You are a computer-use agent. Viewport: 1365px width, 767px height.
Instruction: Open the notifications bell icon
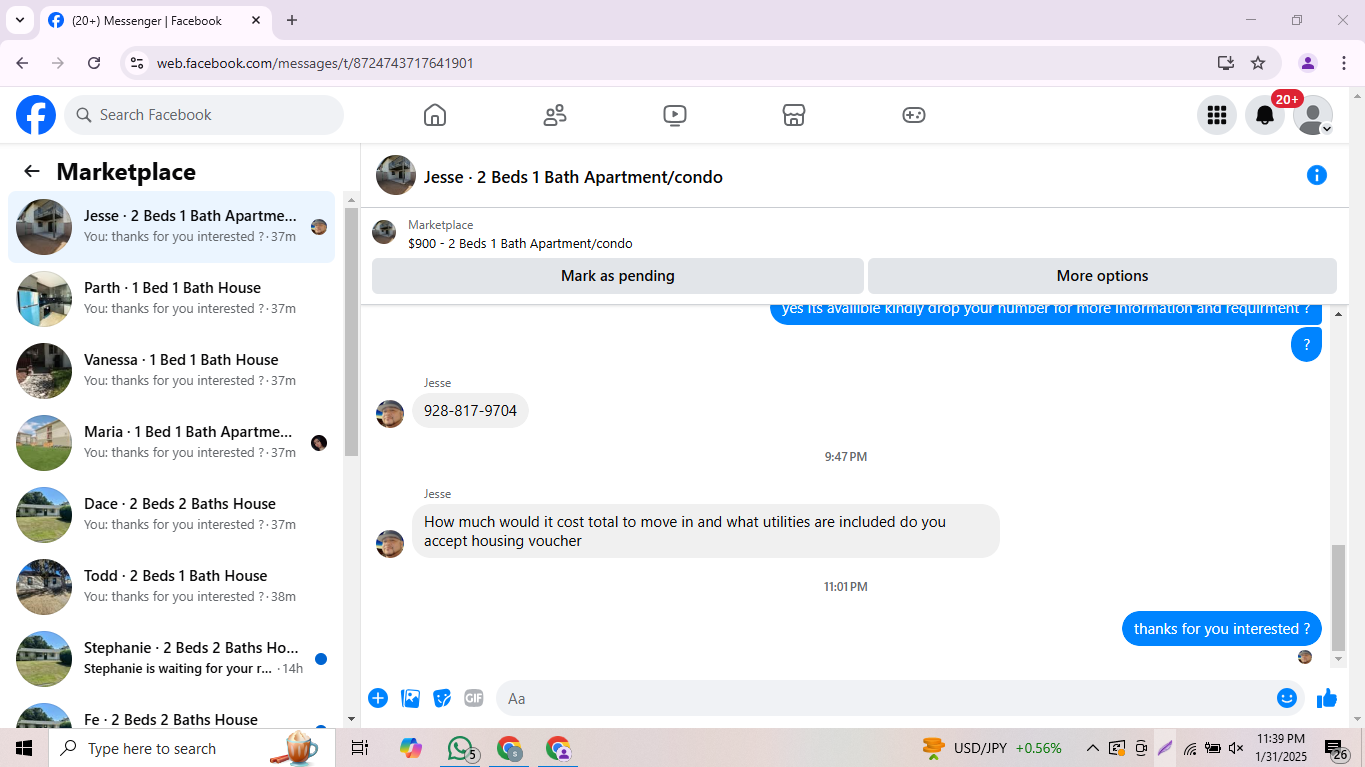click(1265, 115)
